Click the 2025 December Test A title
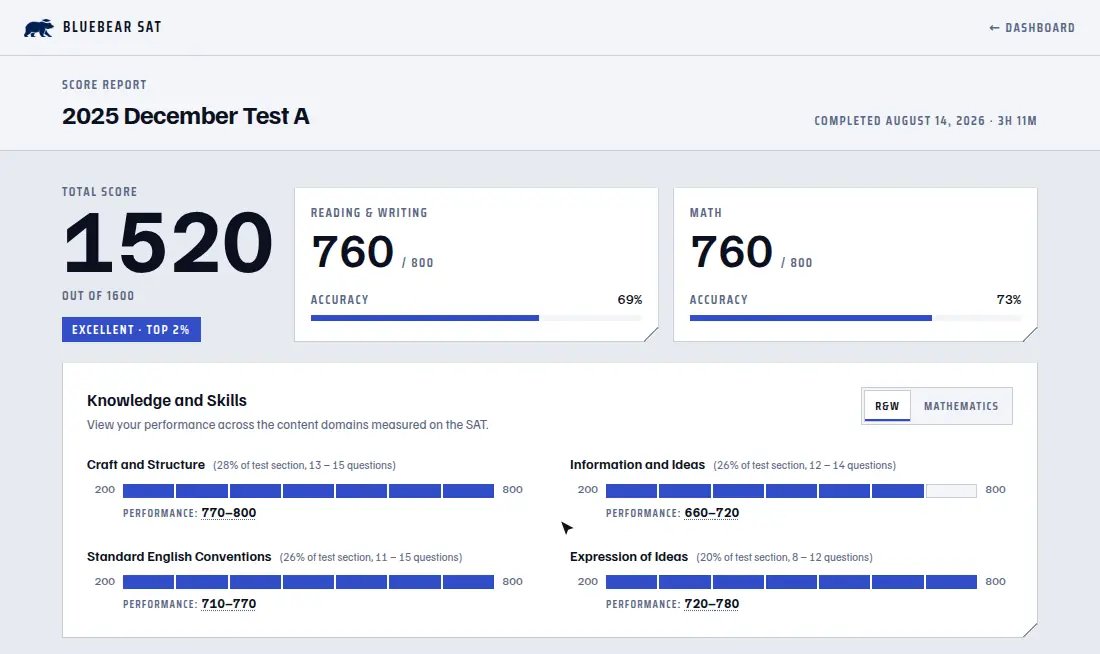 [186, 116]
